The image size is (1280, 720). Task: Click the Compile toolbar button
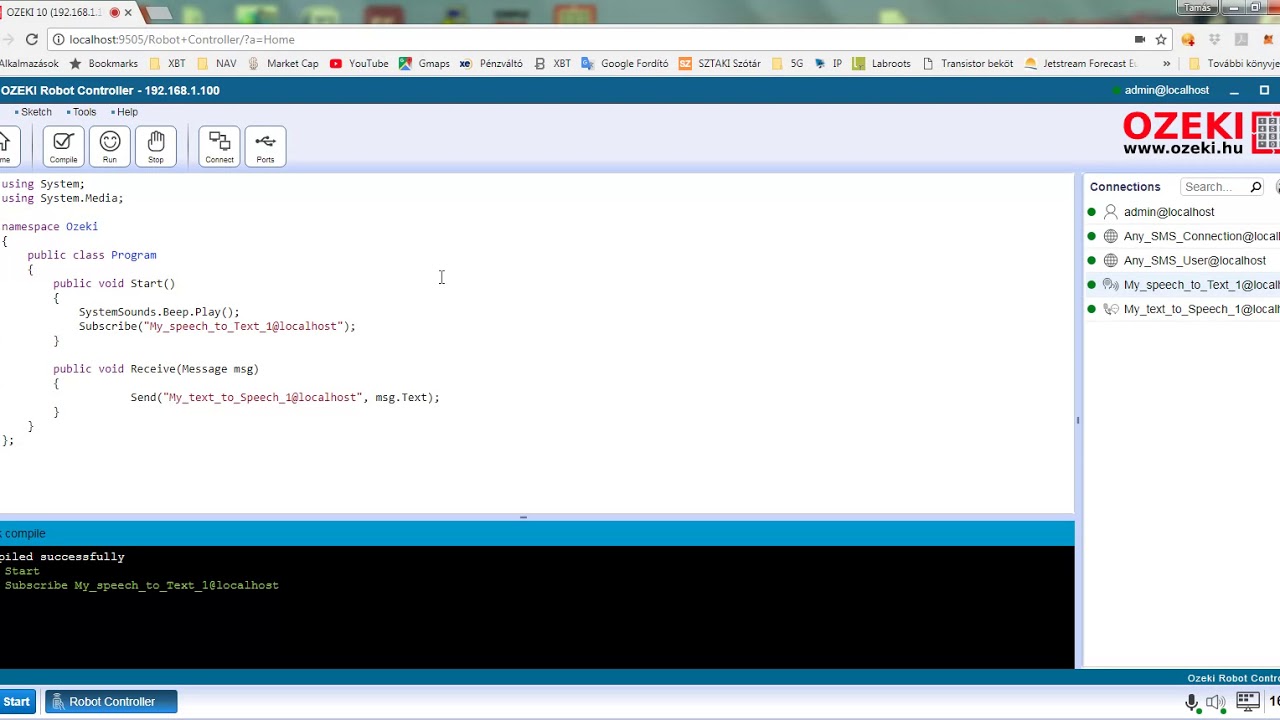tap(63, 147)
